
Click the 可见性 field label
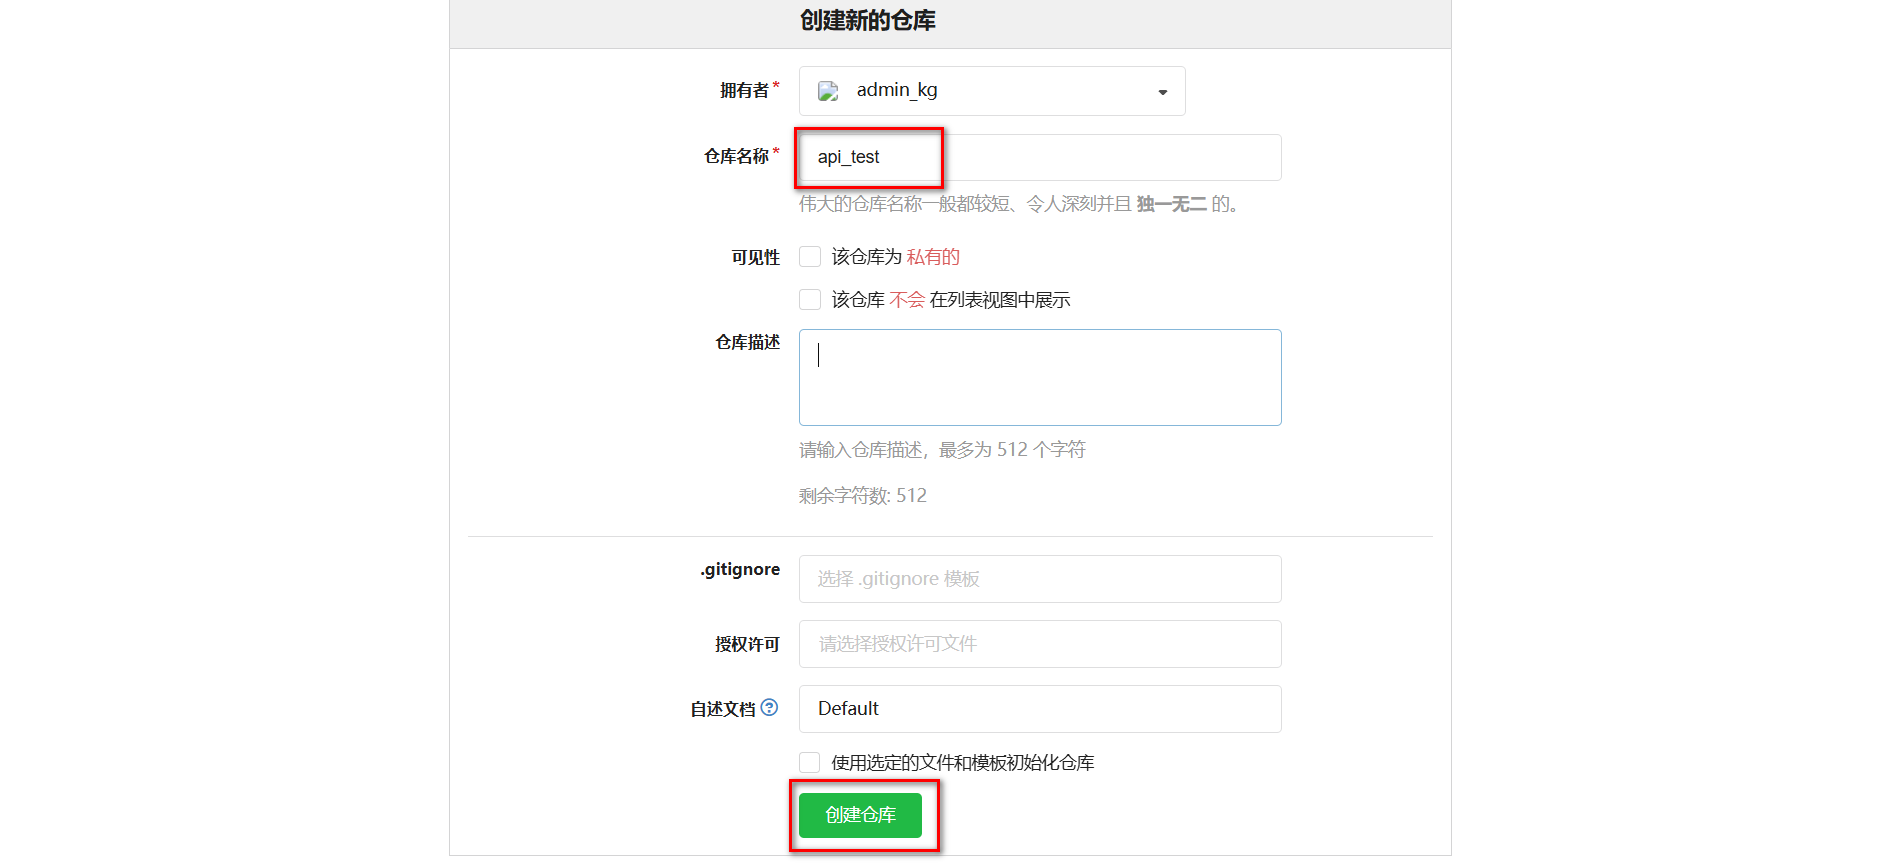point(755,258)
